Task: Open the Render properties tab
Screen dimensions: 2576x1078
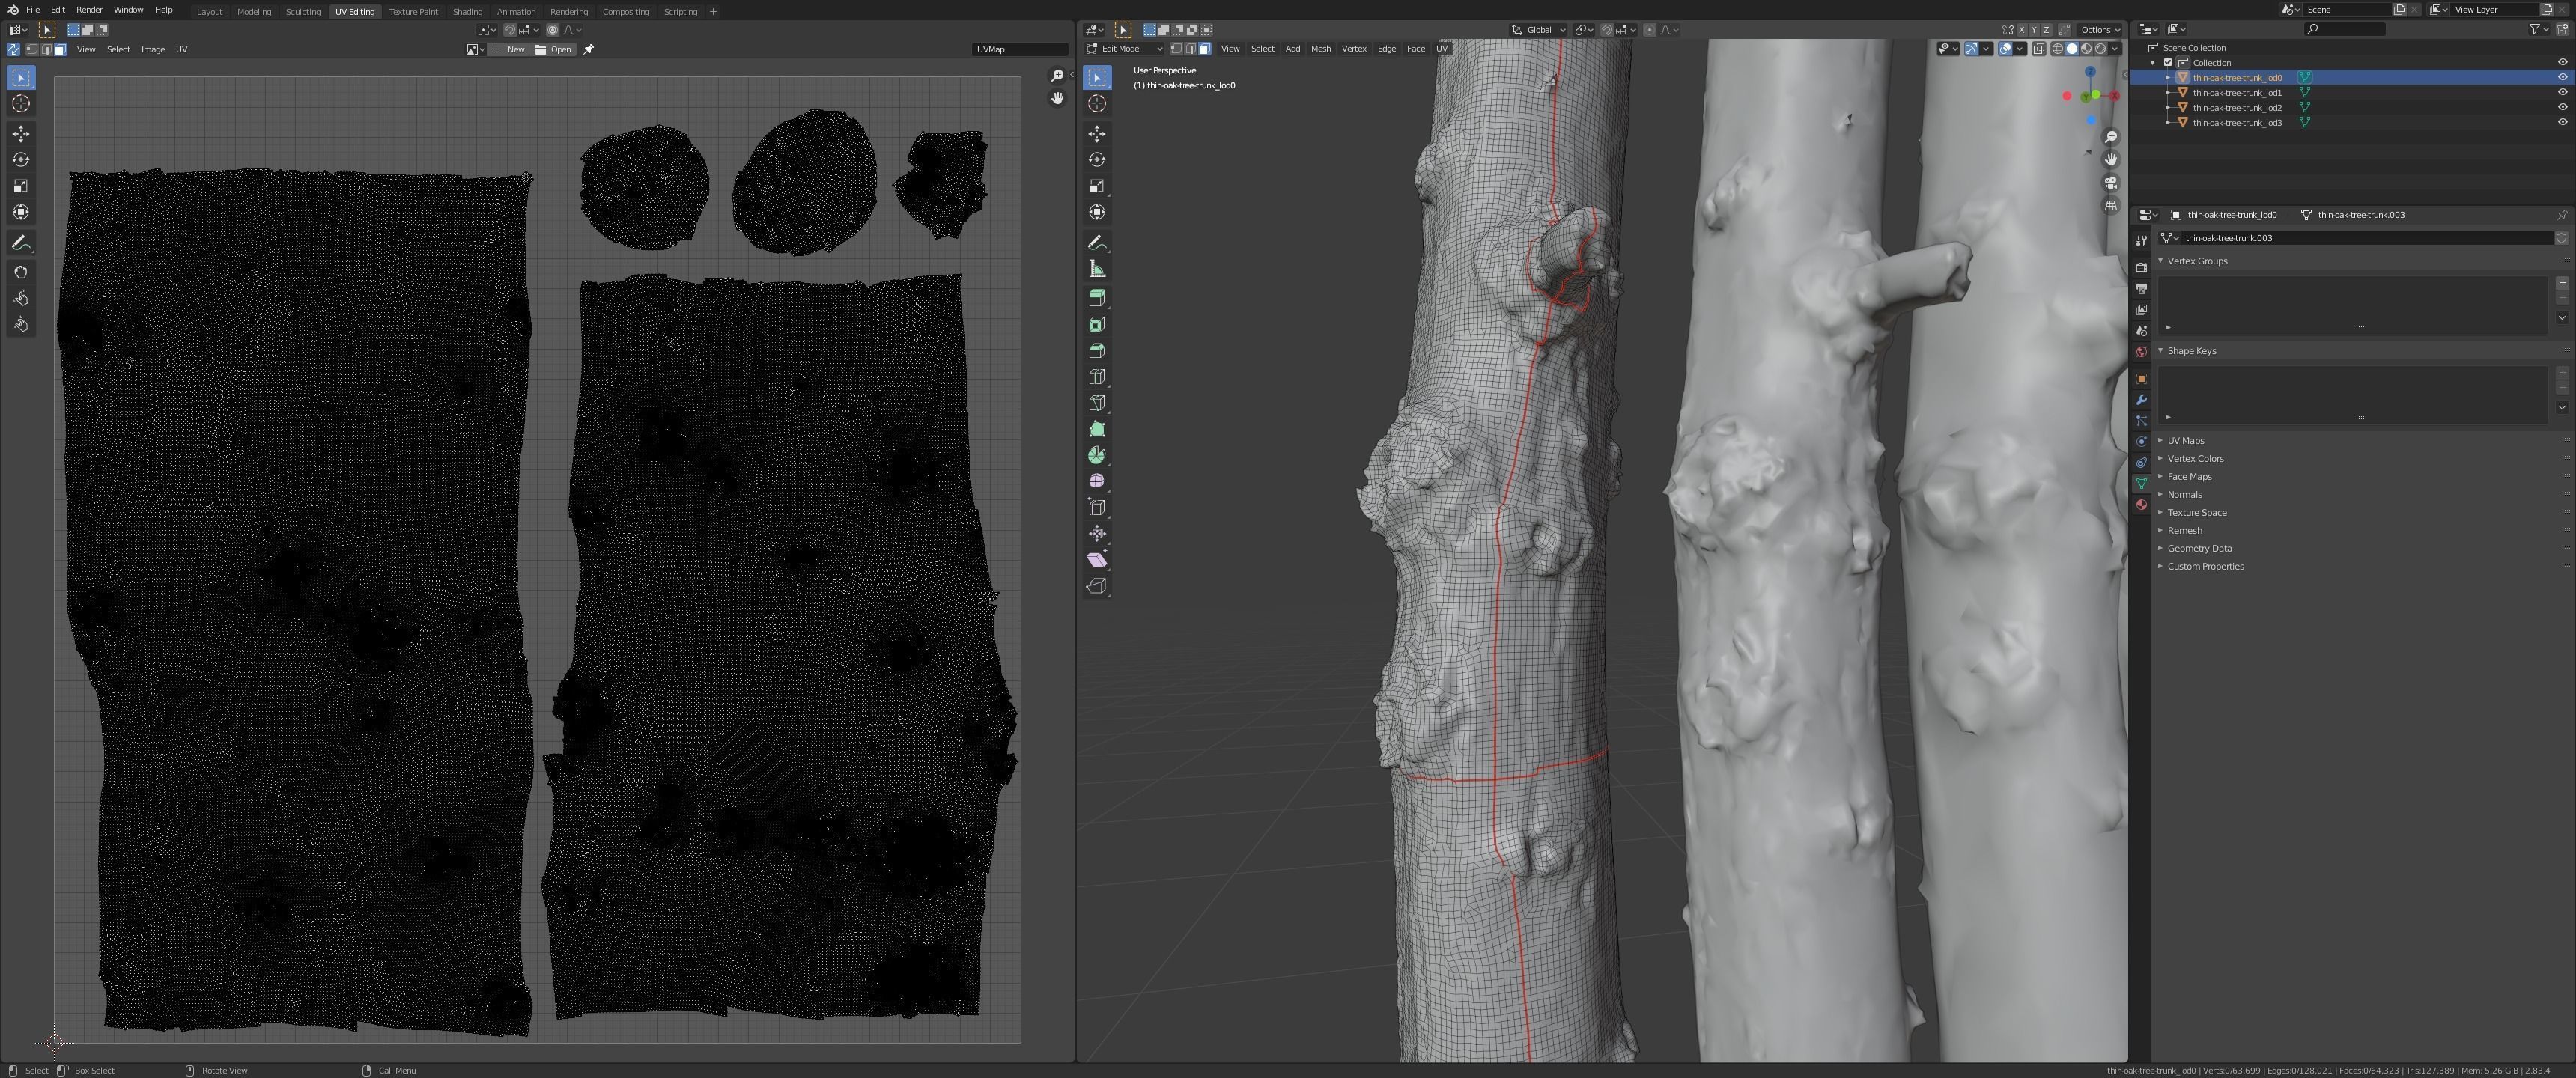Action: (2141, 267)
